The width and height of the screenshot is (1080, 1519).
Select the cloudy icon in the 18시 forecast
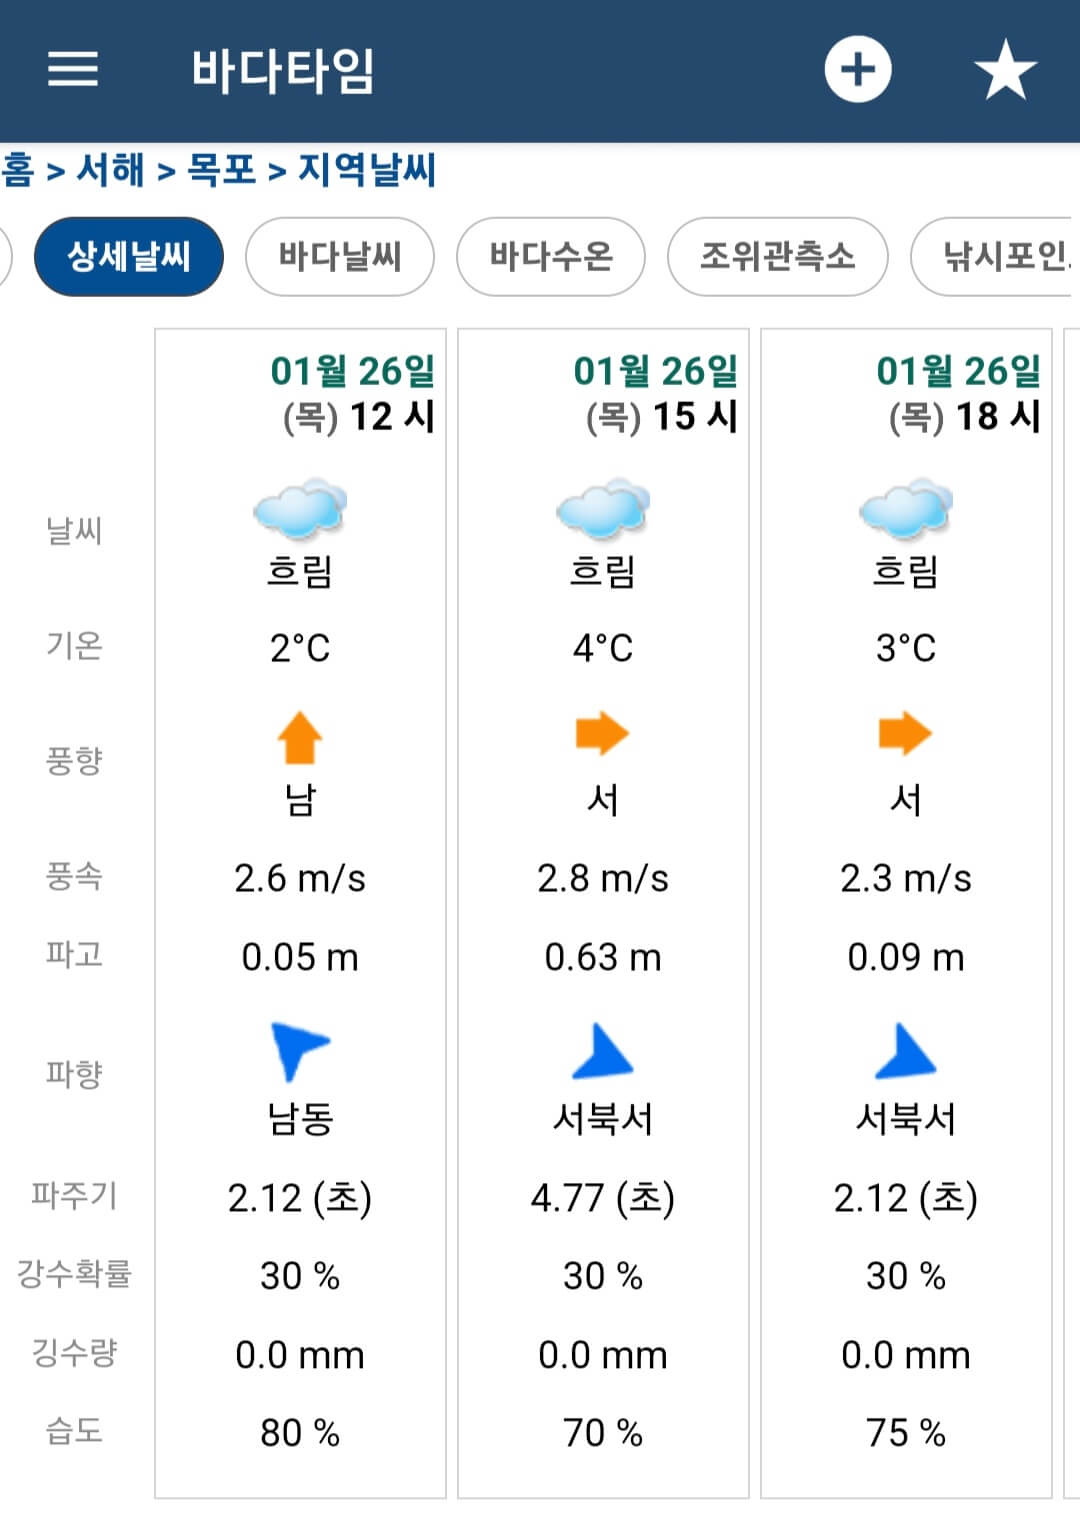[x=905, y=510]
